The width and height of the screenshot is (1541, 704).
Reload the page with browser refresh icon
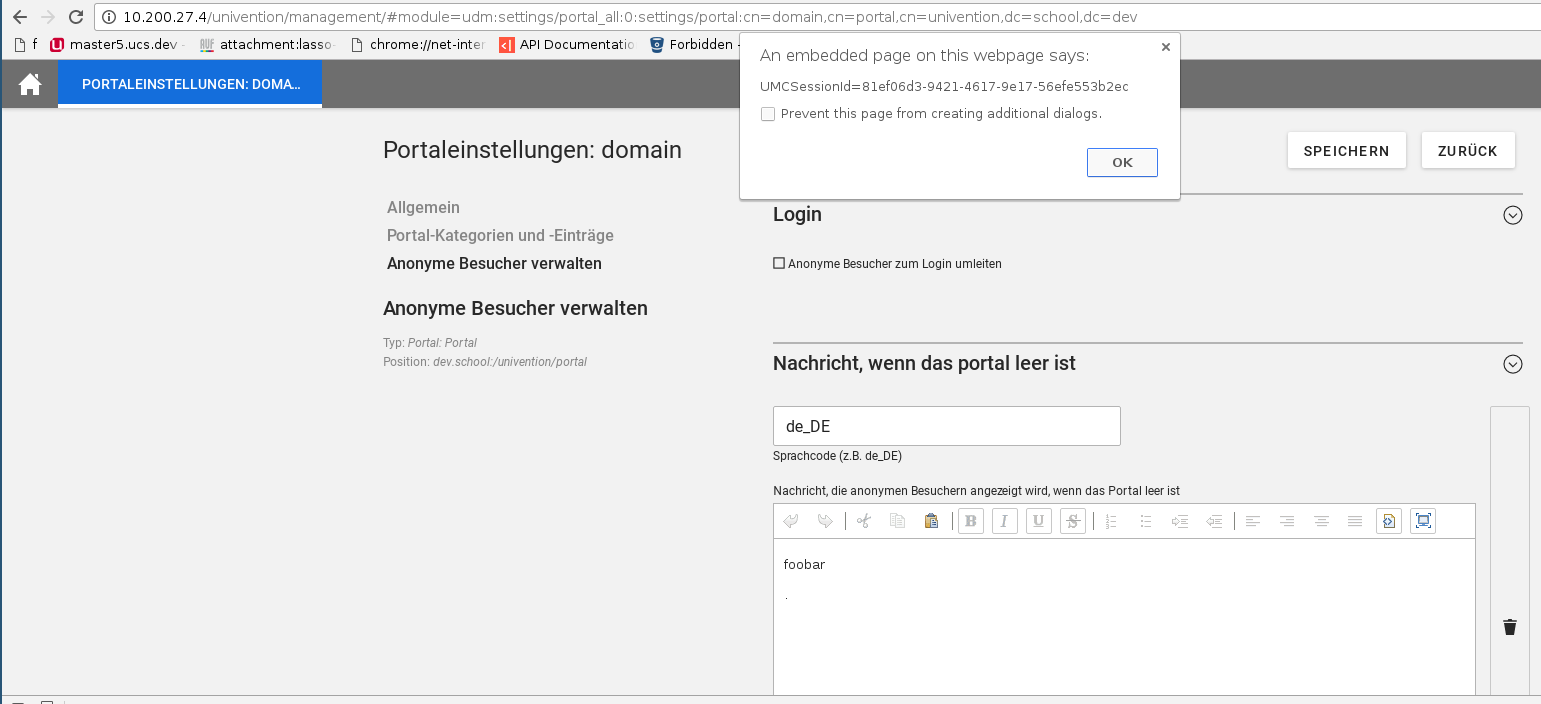point(75,17)
